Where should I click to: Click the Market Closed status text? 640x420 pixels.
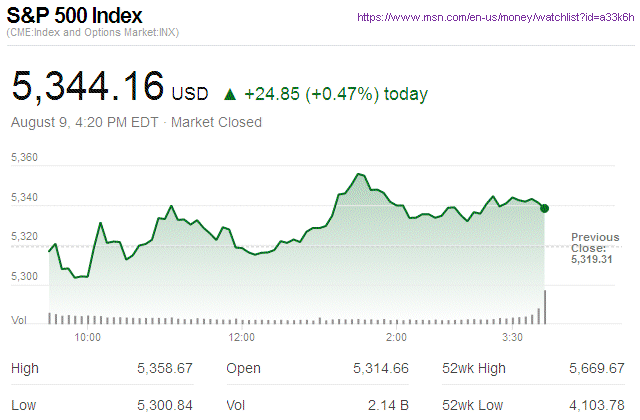click(217, 122)
